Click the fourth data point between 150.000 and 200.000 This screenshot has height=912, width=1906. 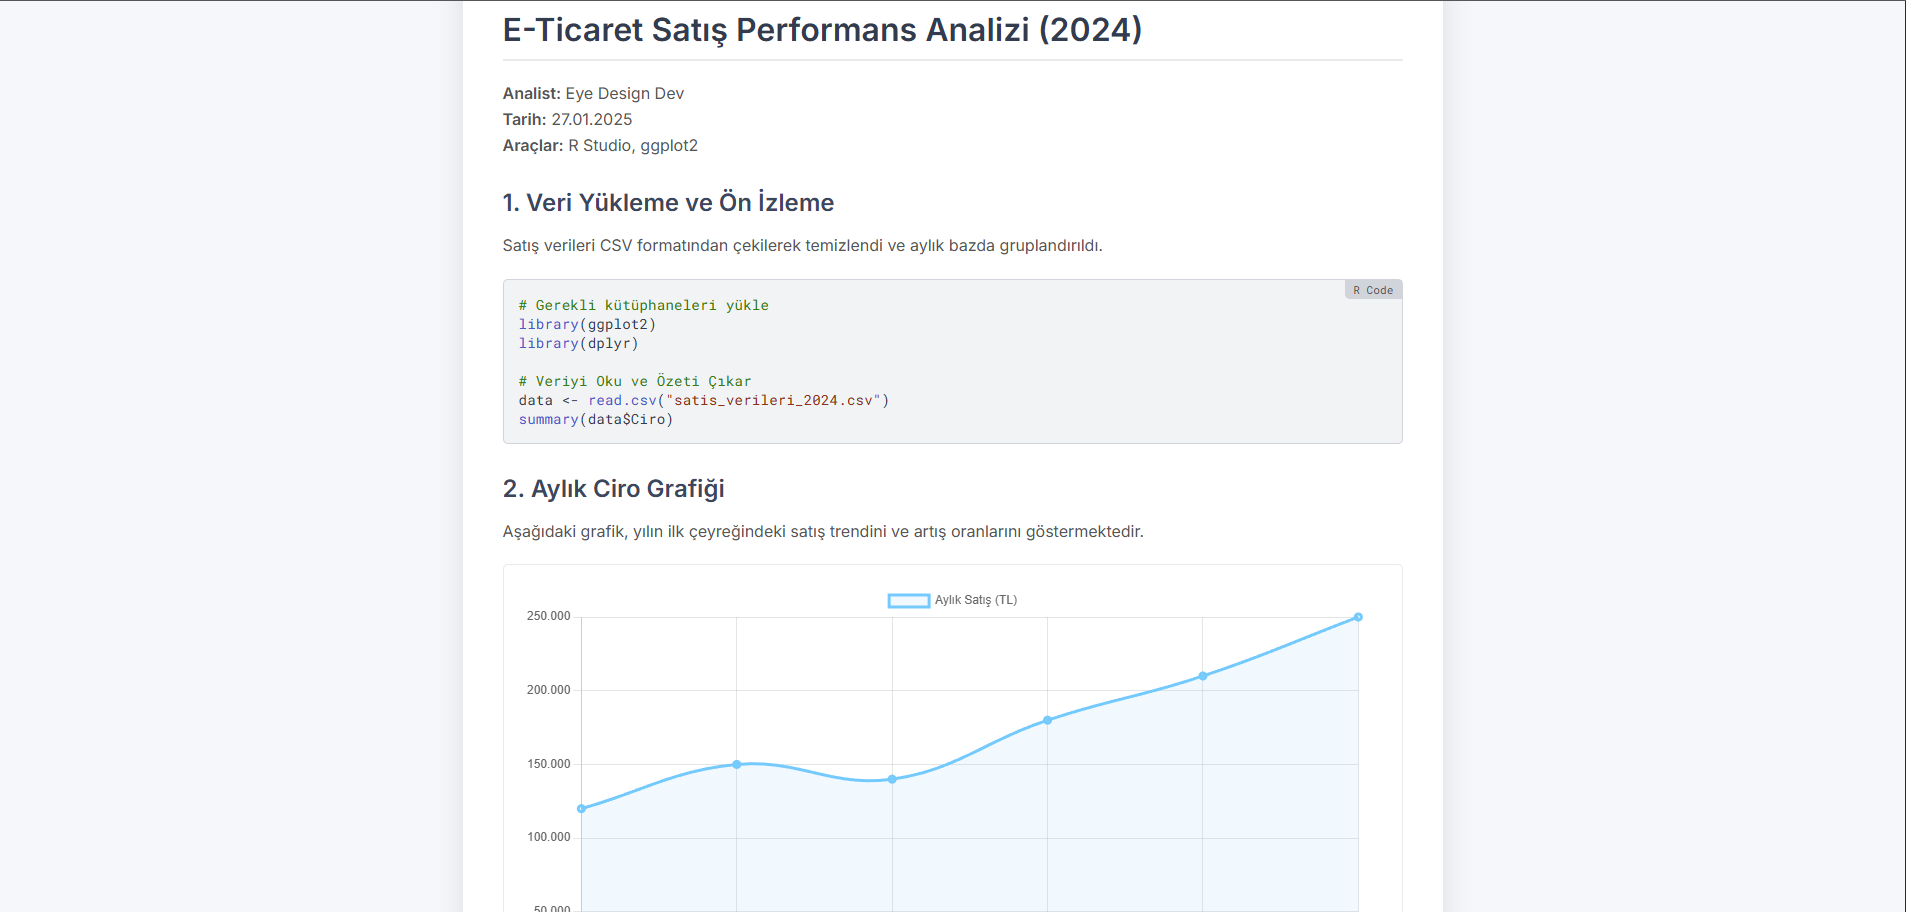click(1047, 720)
